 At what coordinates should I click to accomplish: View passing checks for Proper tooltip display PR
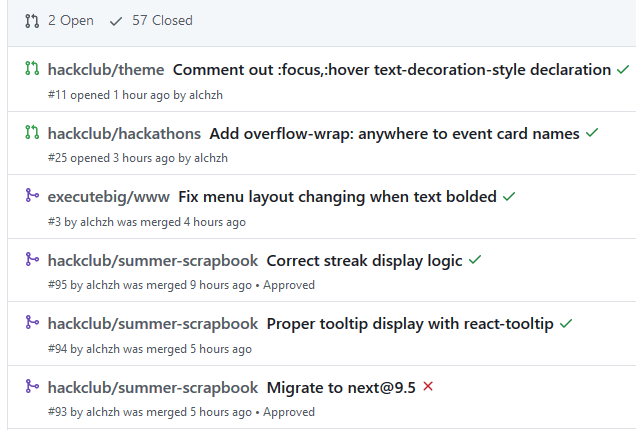(566, 324)
